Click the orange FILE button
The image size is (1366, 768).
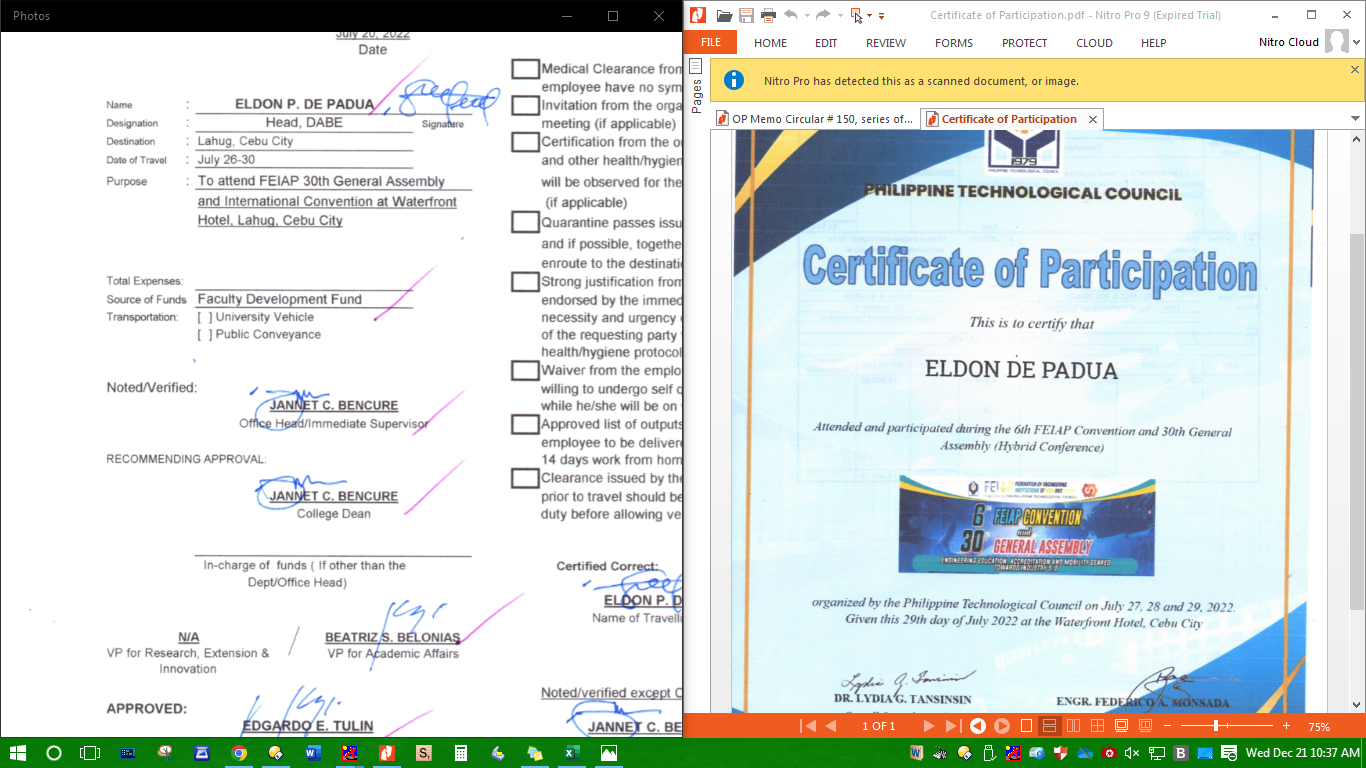click(710, 43)
